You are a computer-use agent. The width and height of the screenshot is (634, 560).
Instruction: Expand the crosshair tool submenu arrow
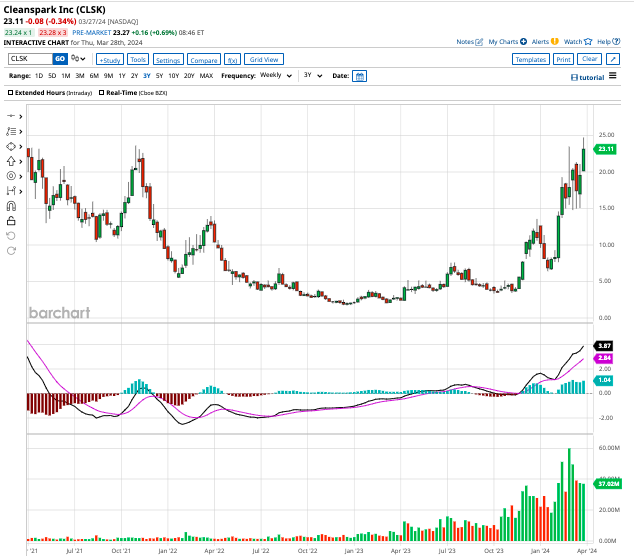tap(21, 116)
